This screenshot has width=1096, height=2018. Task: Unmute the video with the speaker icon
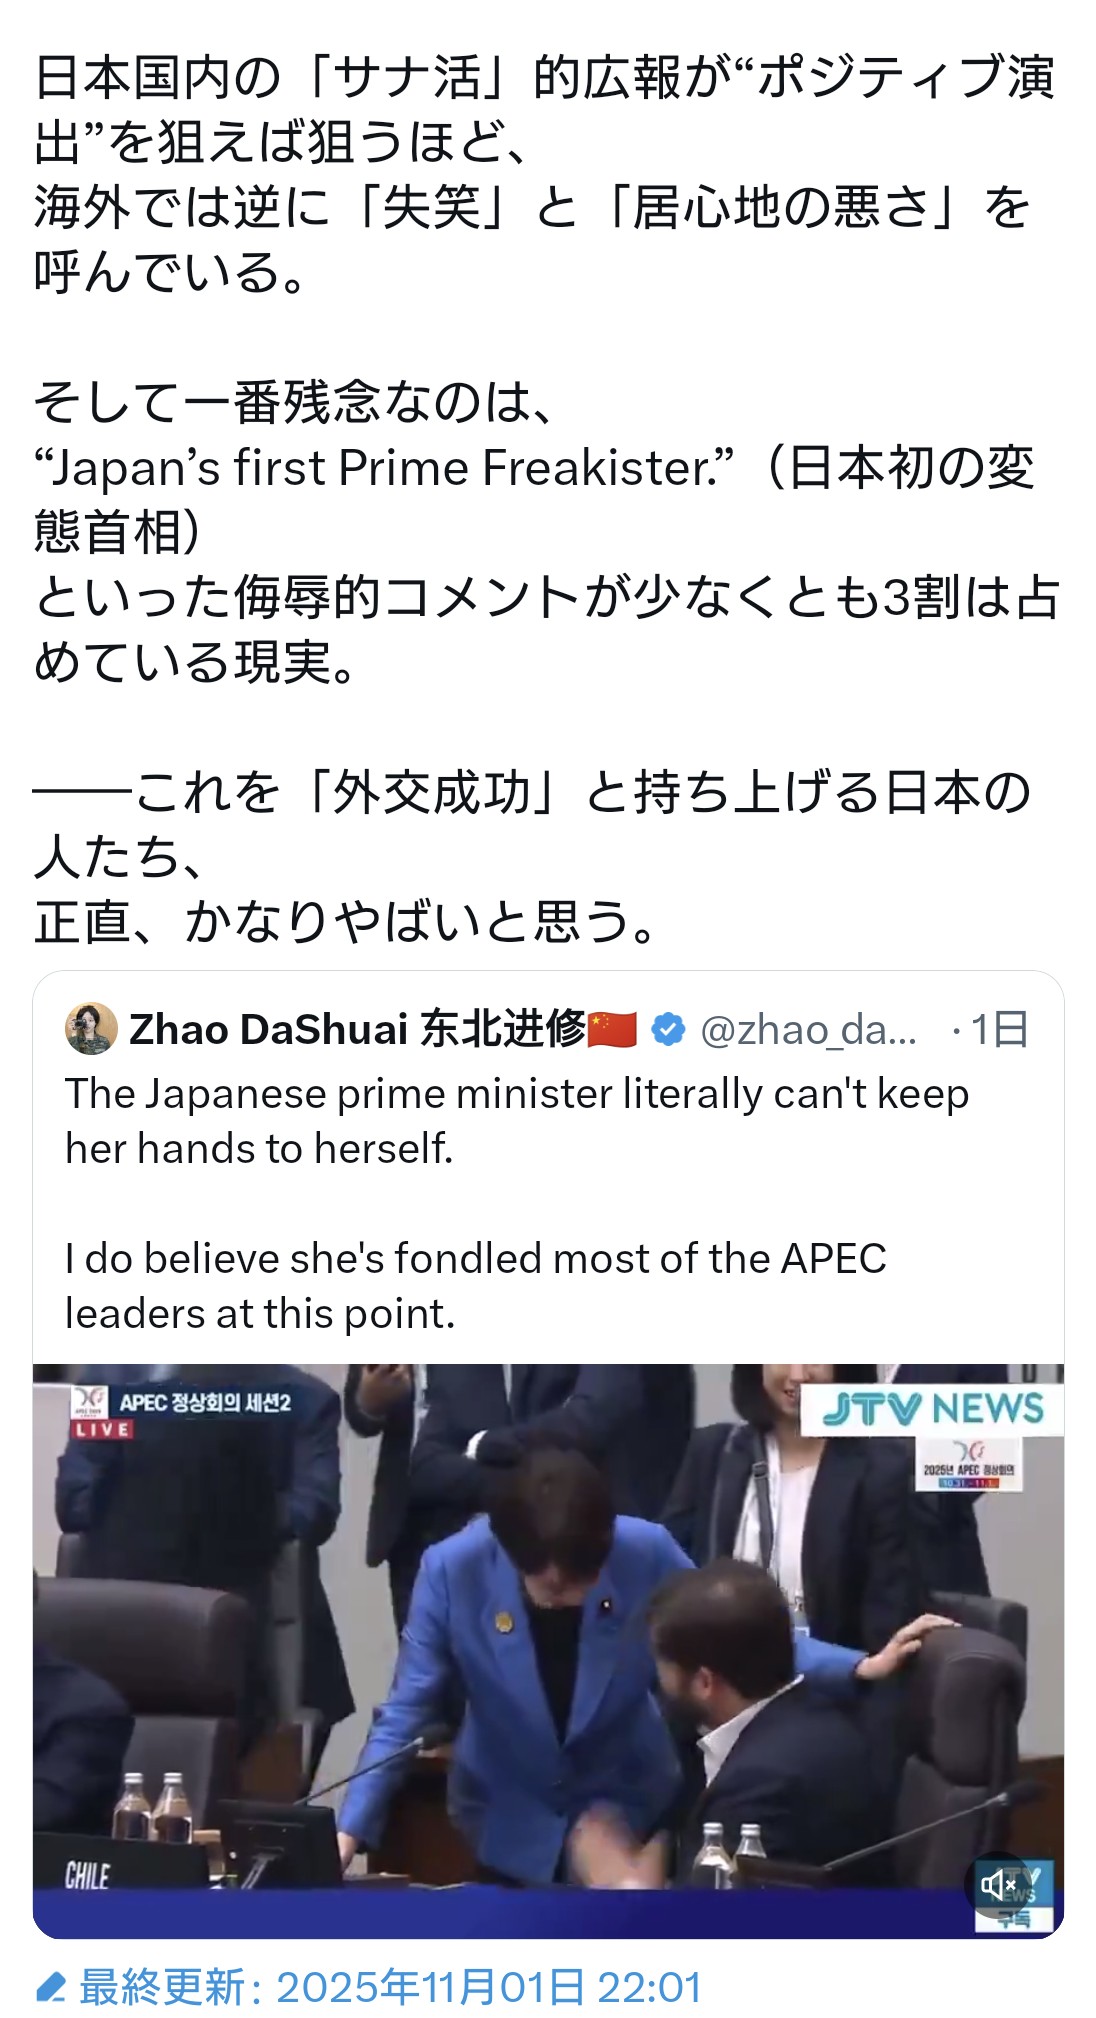[999, 1884]
